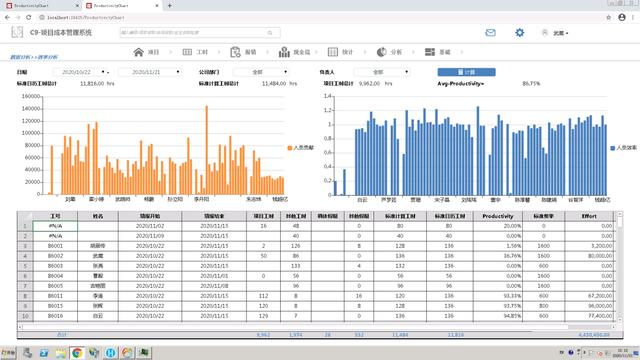Click the home house icon in navigation
Screen dimensions: 640x360
(138, 52)
